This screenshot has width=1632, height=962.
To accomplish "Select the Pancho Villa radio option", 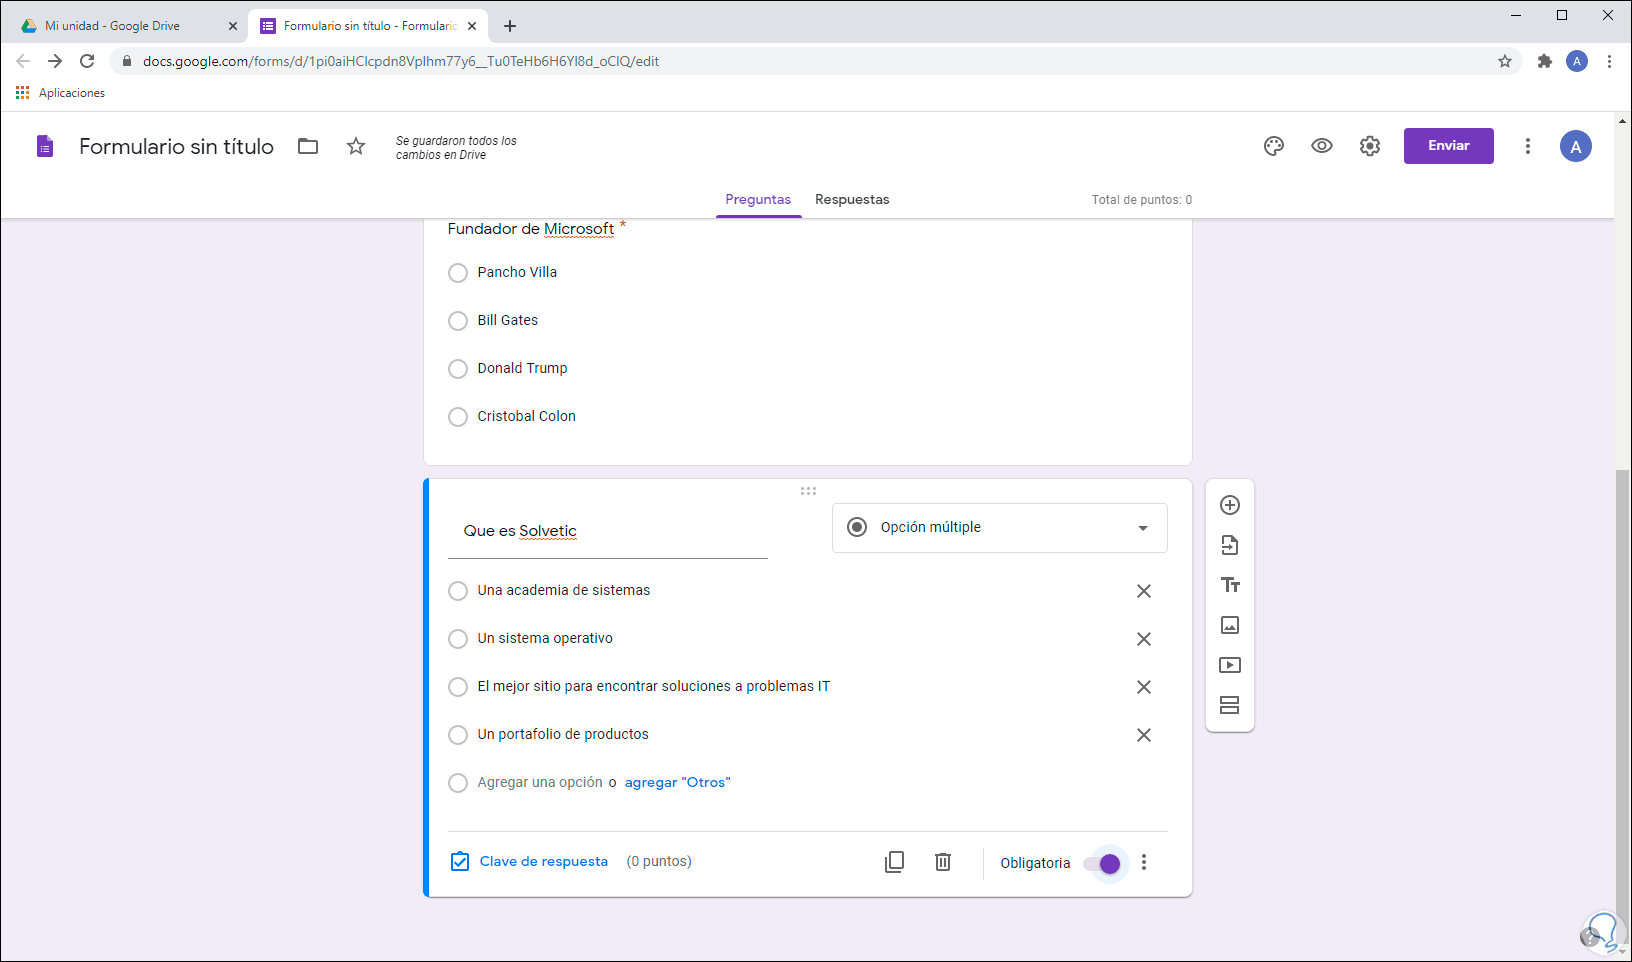I will (x=458, y=273).
